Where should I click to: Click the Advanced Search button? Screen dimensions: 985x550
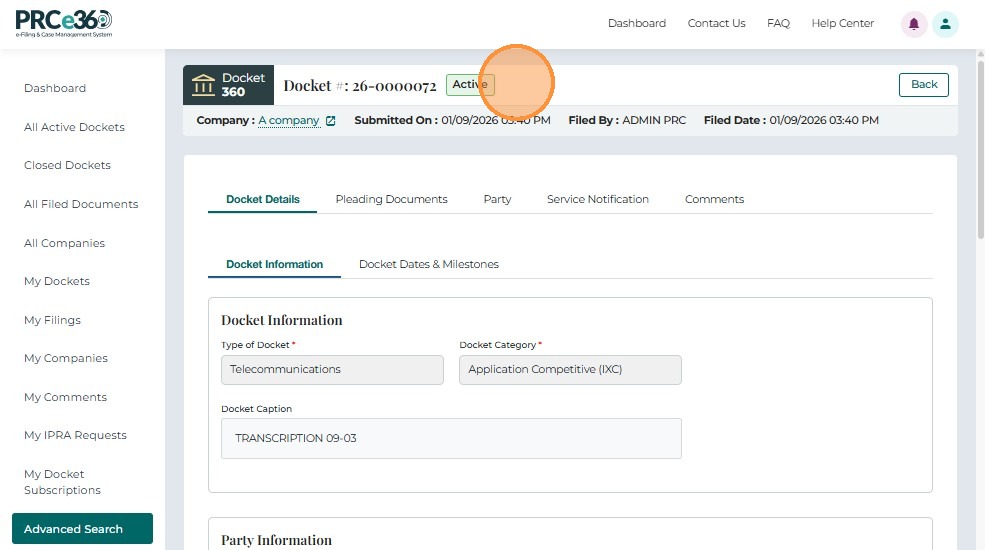[x=82, y=529]
